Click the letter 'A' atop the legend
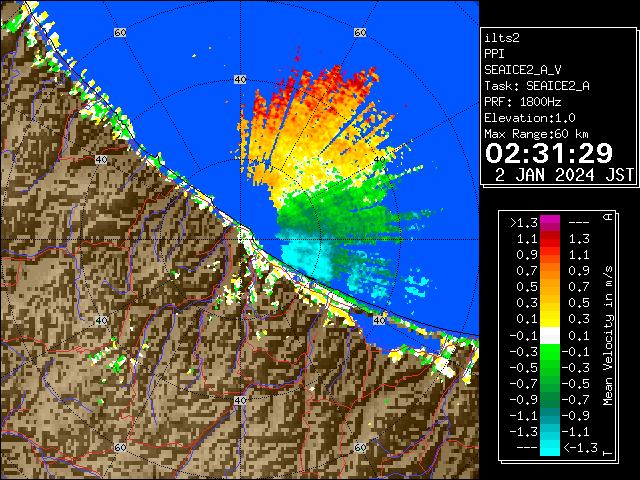The image size is (640, 480). point(608,216)
